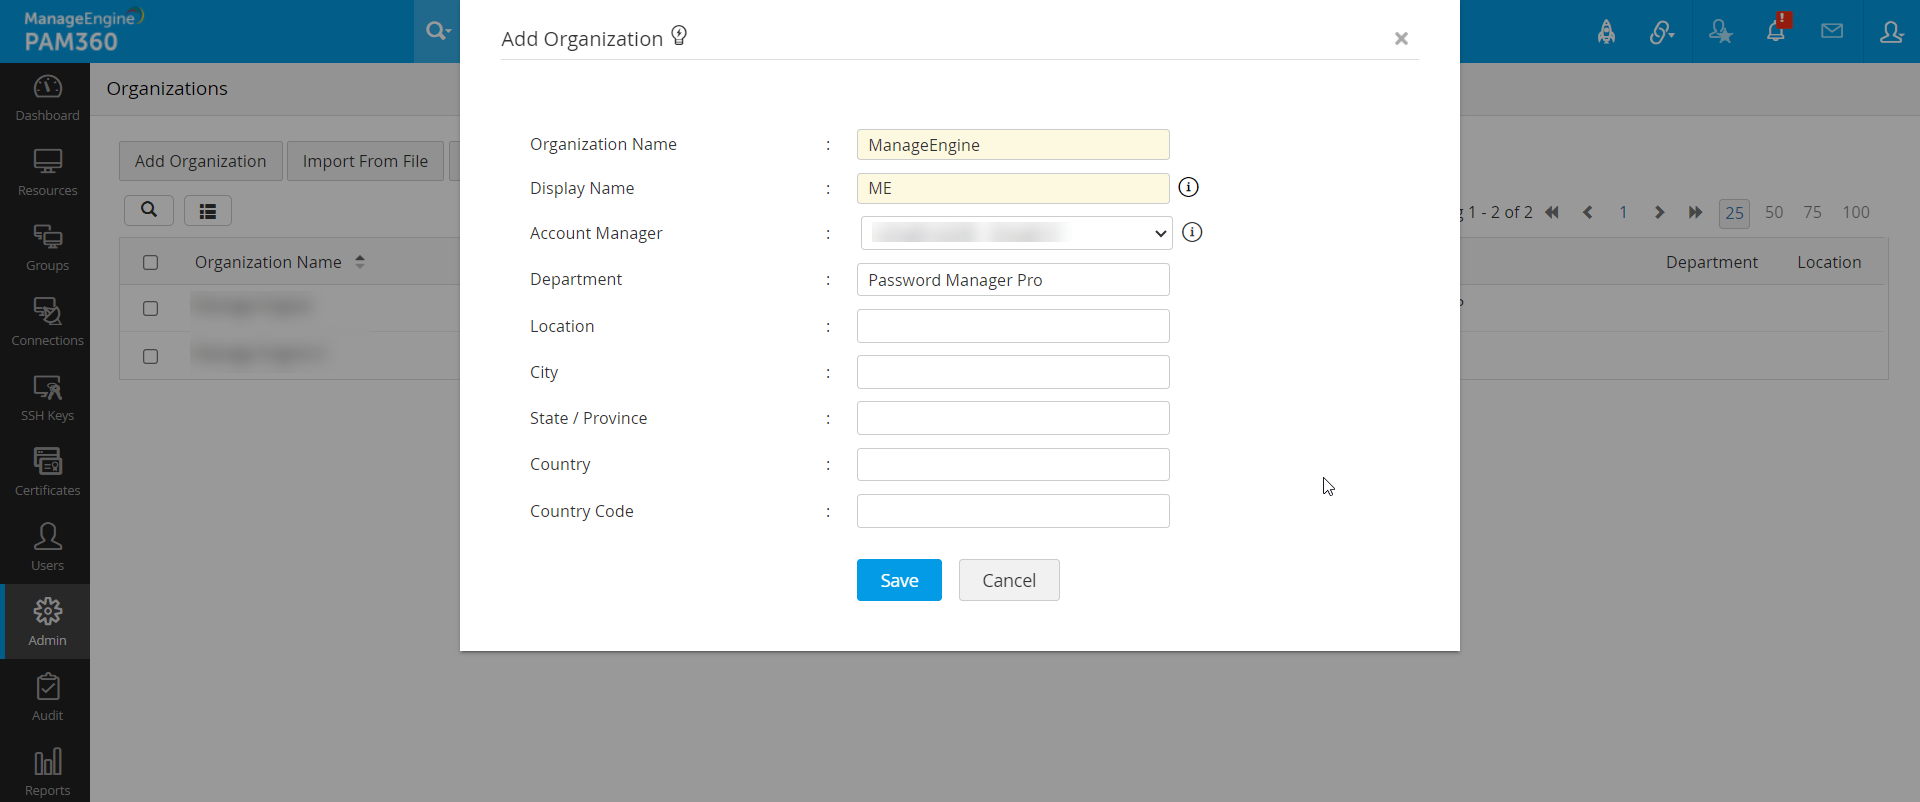Click the Country input field
Screen dimensions: 1920x802
(1013, 464)
